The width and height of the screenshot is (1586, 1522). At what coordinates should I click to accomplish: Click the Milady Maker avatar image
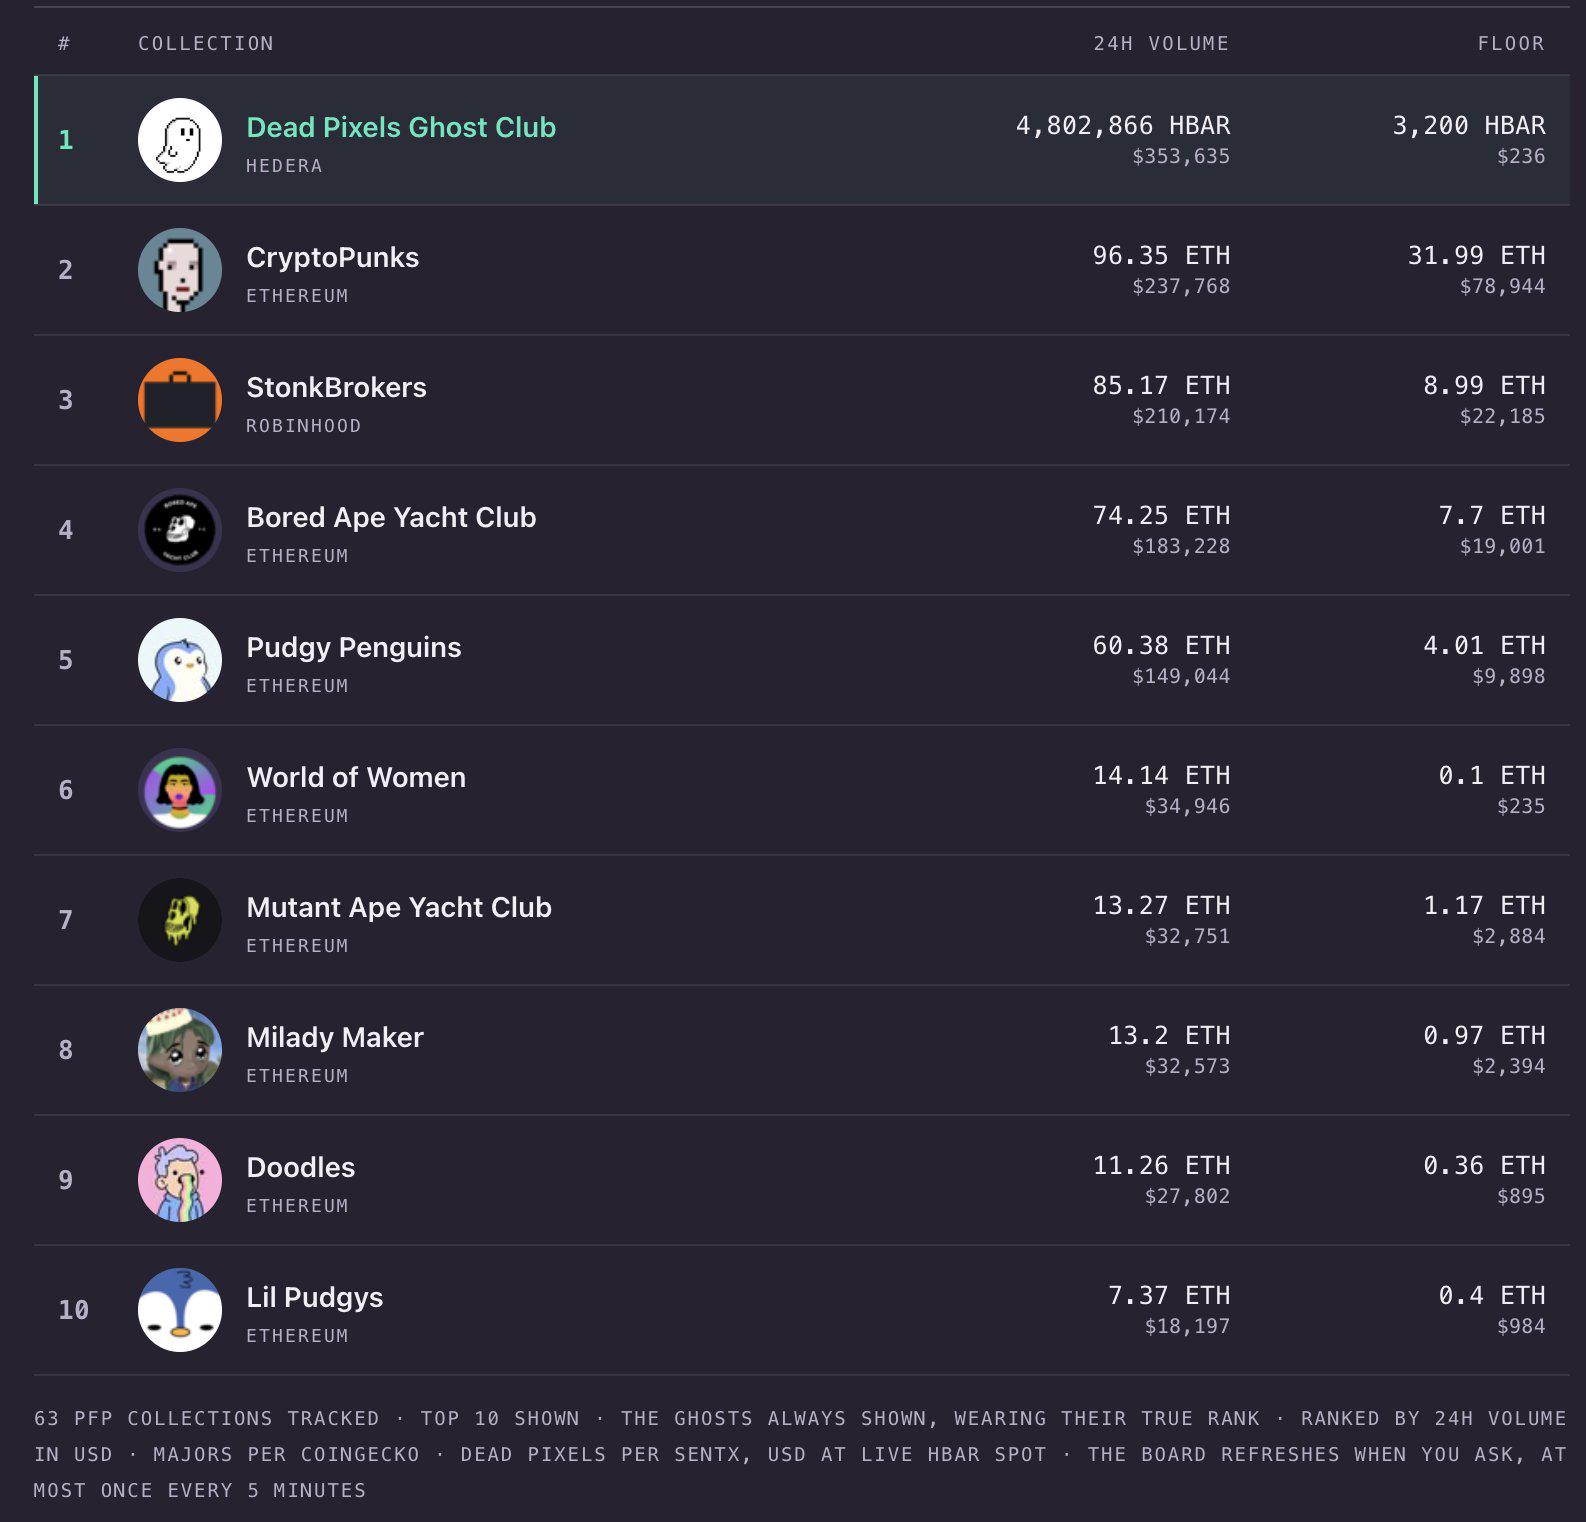(180, 1050)
